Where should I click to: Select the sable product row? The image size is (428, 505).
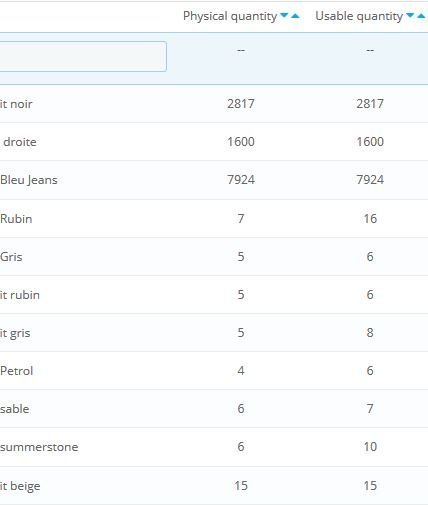(214, 409)
